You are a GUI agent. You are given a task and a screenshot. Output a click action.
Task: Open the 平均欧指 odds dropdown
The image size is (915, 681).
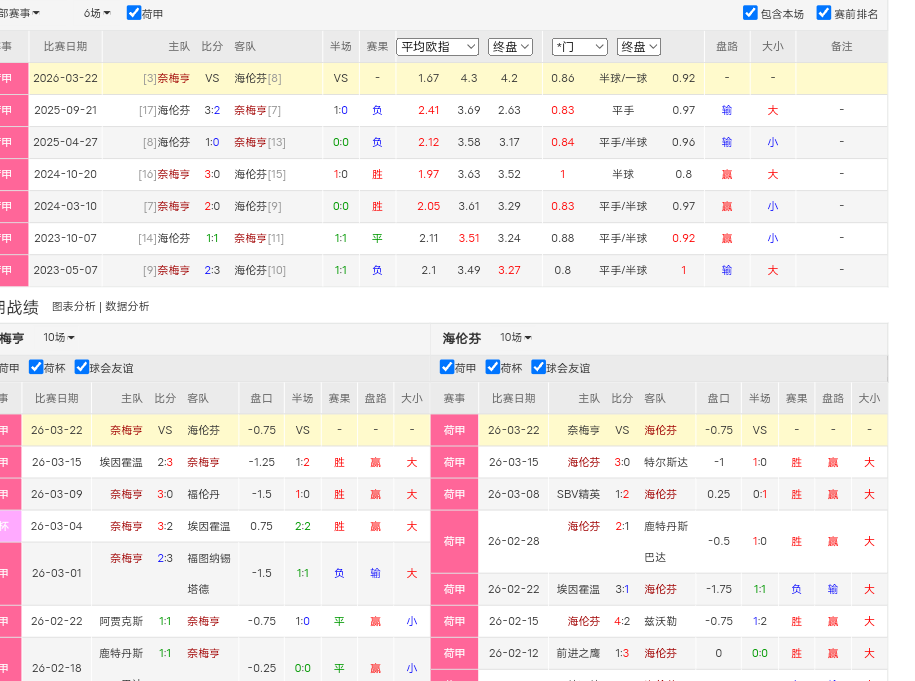pyautogui.click(x=437, y=47)
